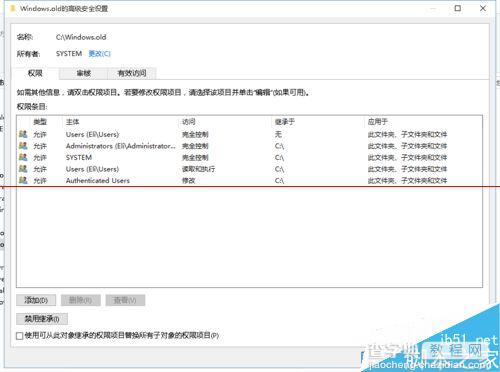Switch to the 审核 tab
Screen dimensions: 500x372
pos(84,73)
